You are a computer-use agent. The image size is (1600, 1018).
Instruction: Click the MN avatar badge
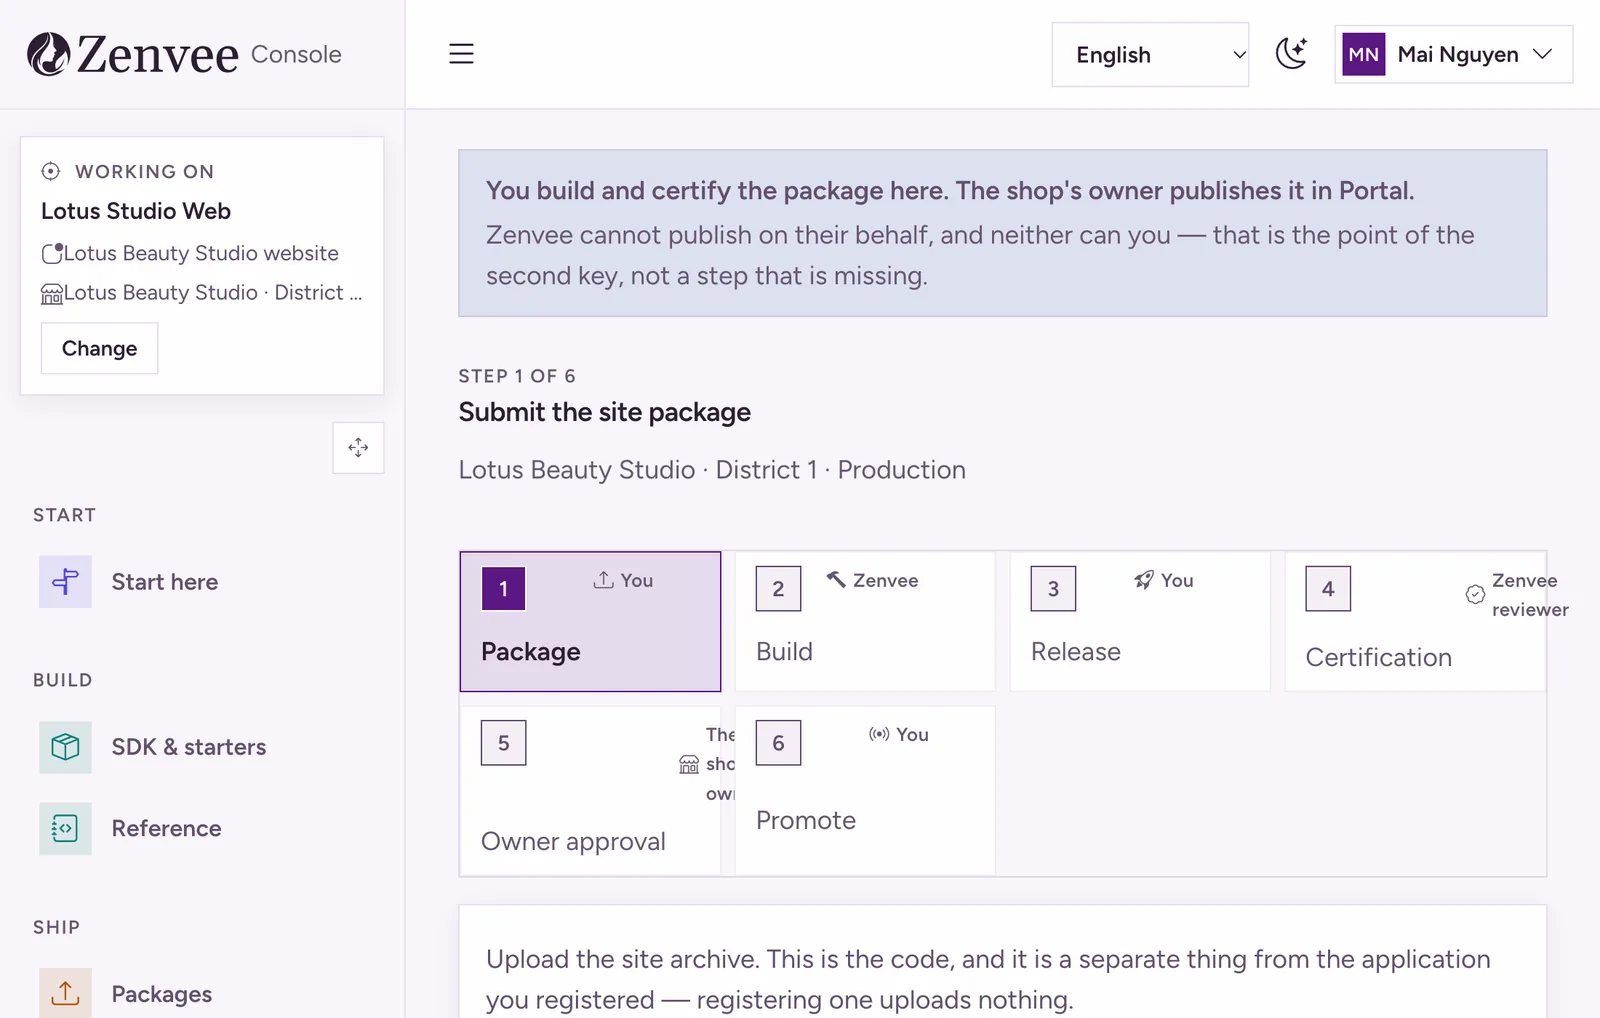click(x=1364, y=54)
